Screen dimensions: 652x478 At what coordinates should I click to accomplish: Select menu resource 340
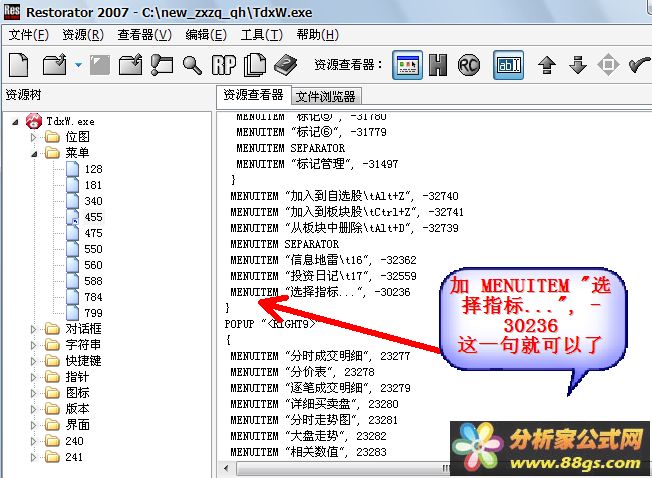[93, 201]
